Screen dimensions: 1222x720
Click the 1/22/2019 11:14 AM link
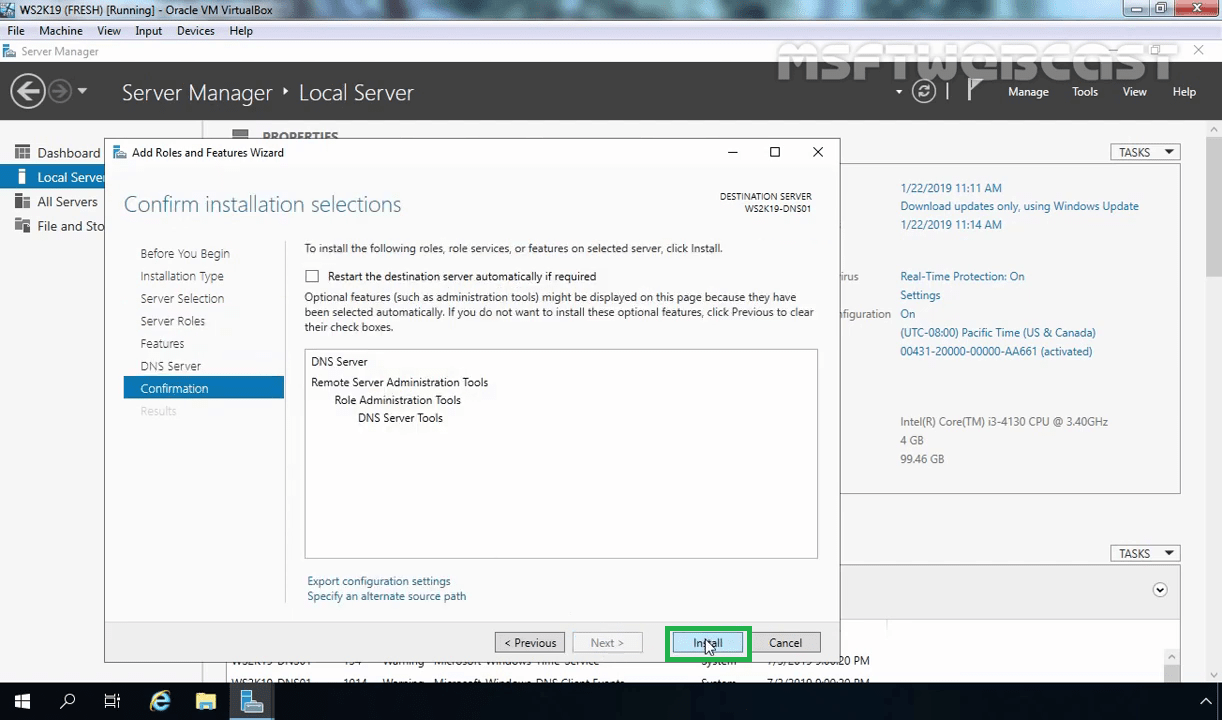click(951, 225)
